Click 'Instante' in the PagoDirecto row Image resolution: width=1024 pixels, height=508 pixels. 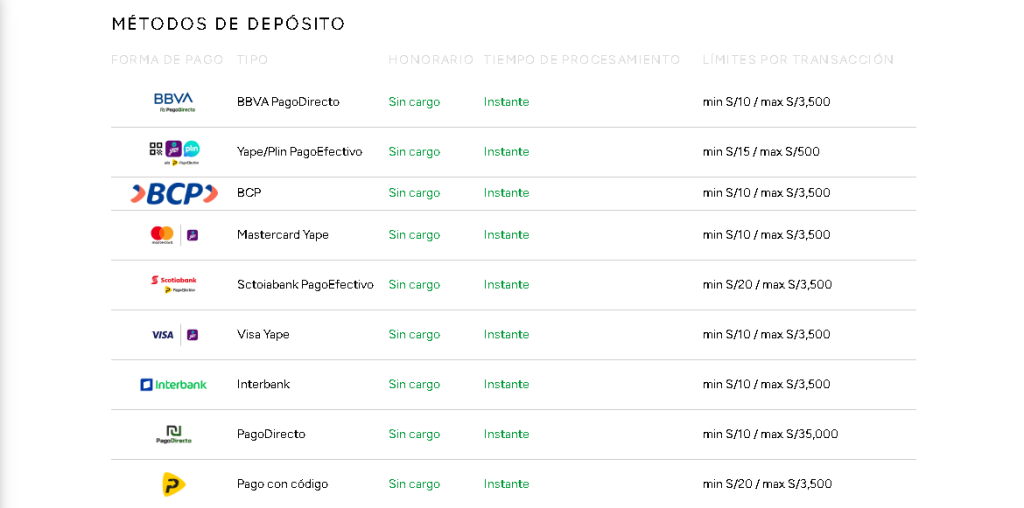[506, 434]
